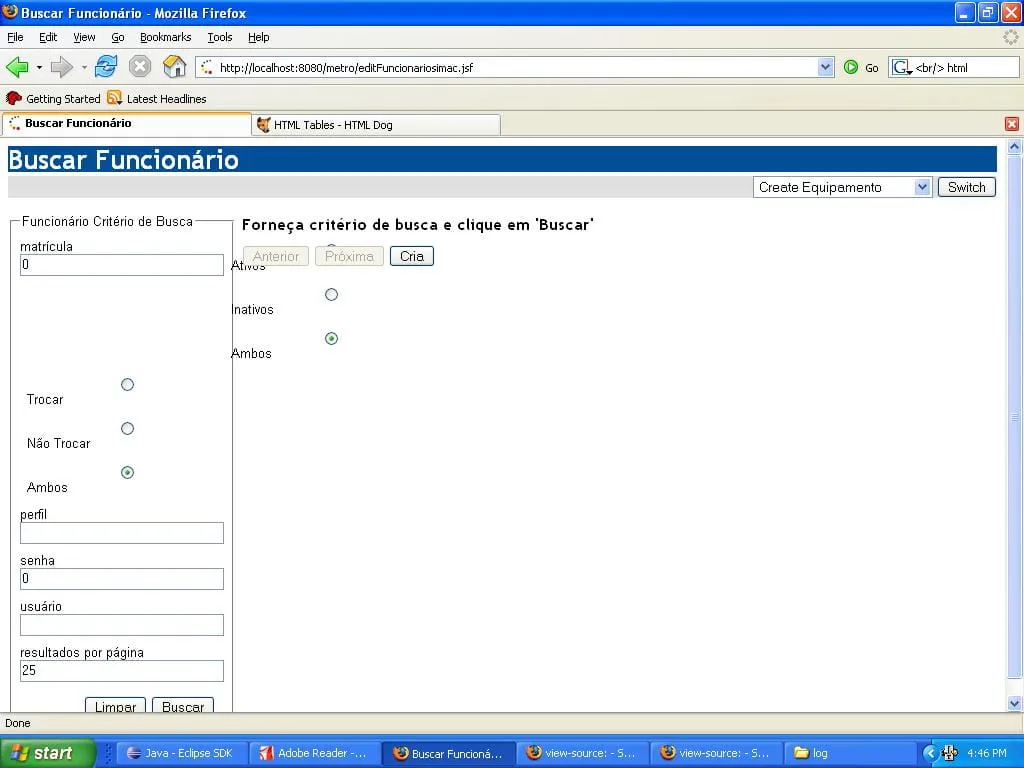Viewport: 1024px width, 768px height.
Task: Select the Trocar radio button
Action: click(127, 385)
